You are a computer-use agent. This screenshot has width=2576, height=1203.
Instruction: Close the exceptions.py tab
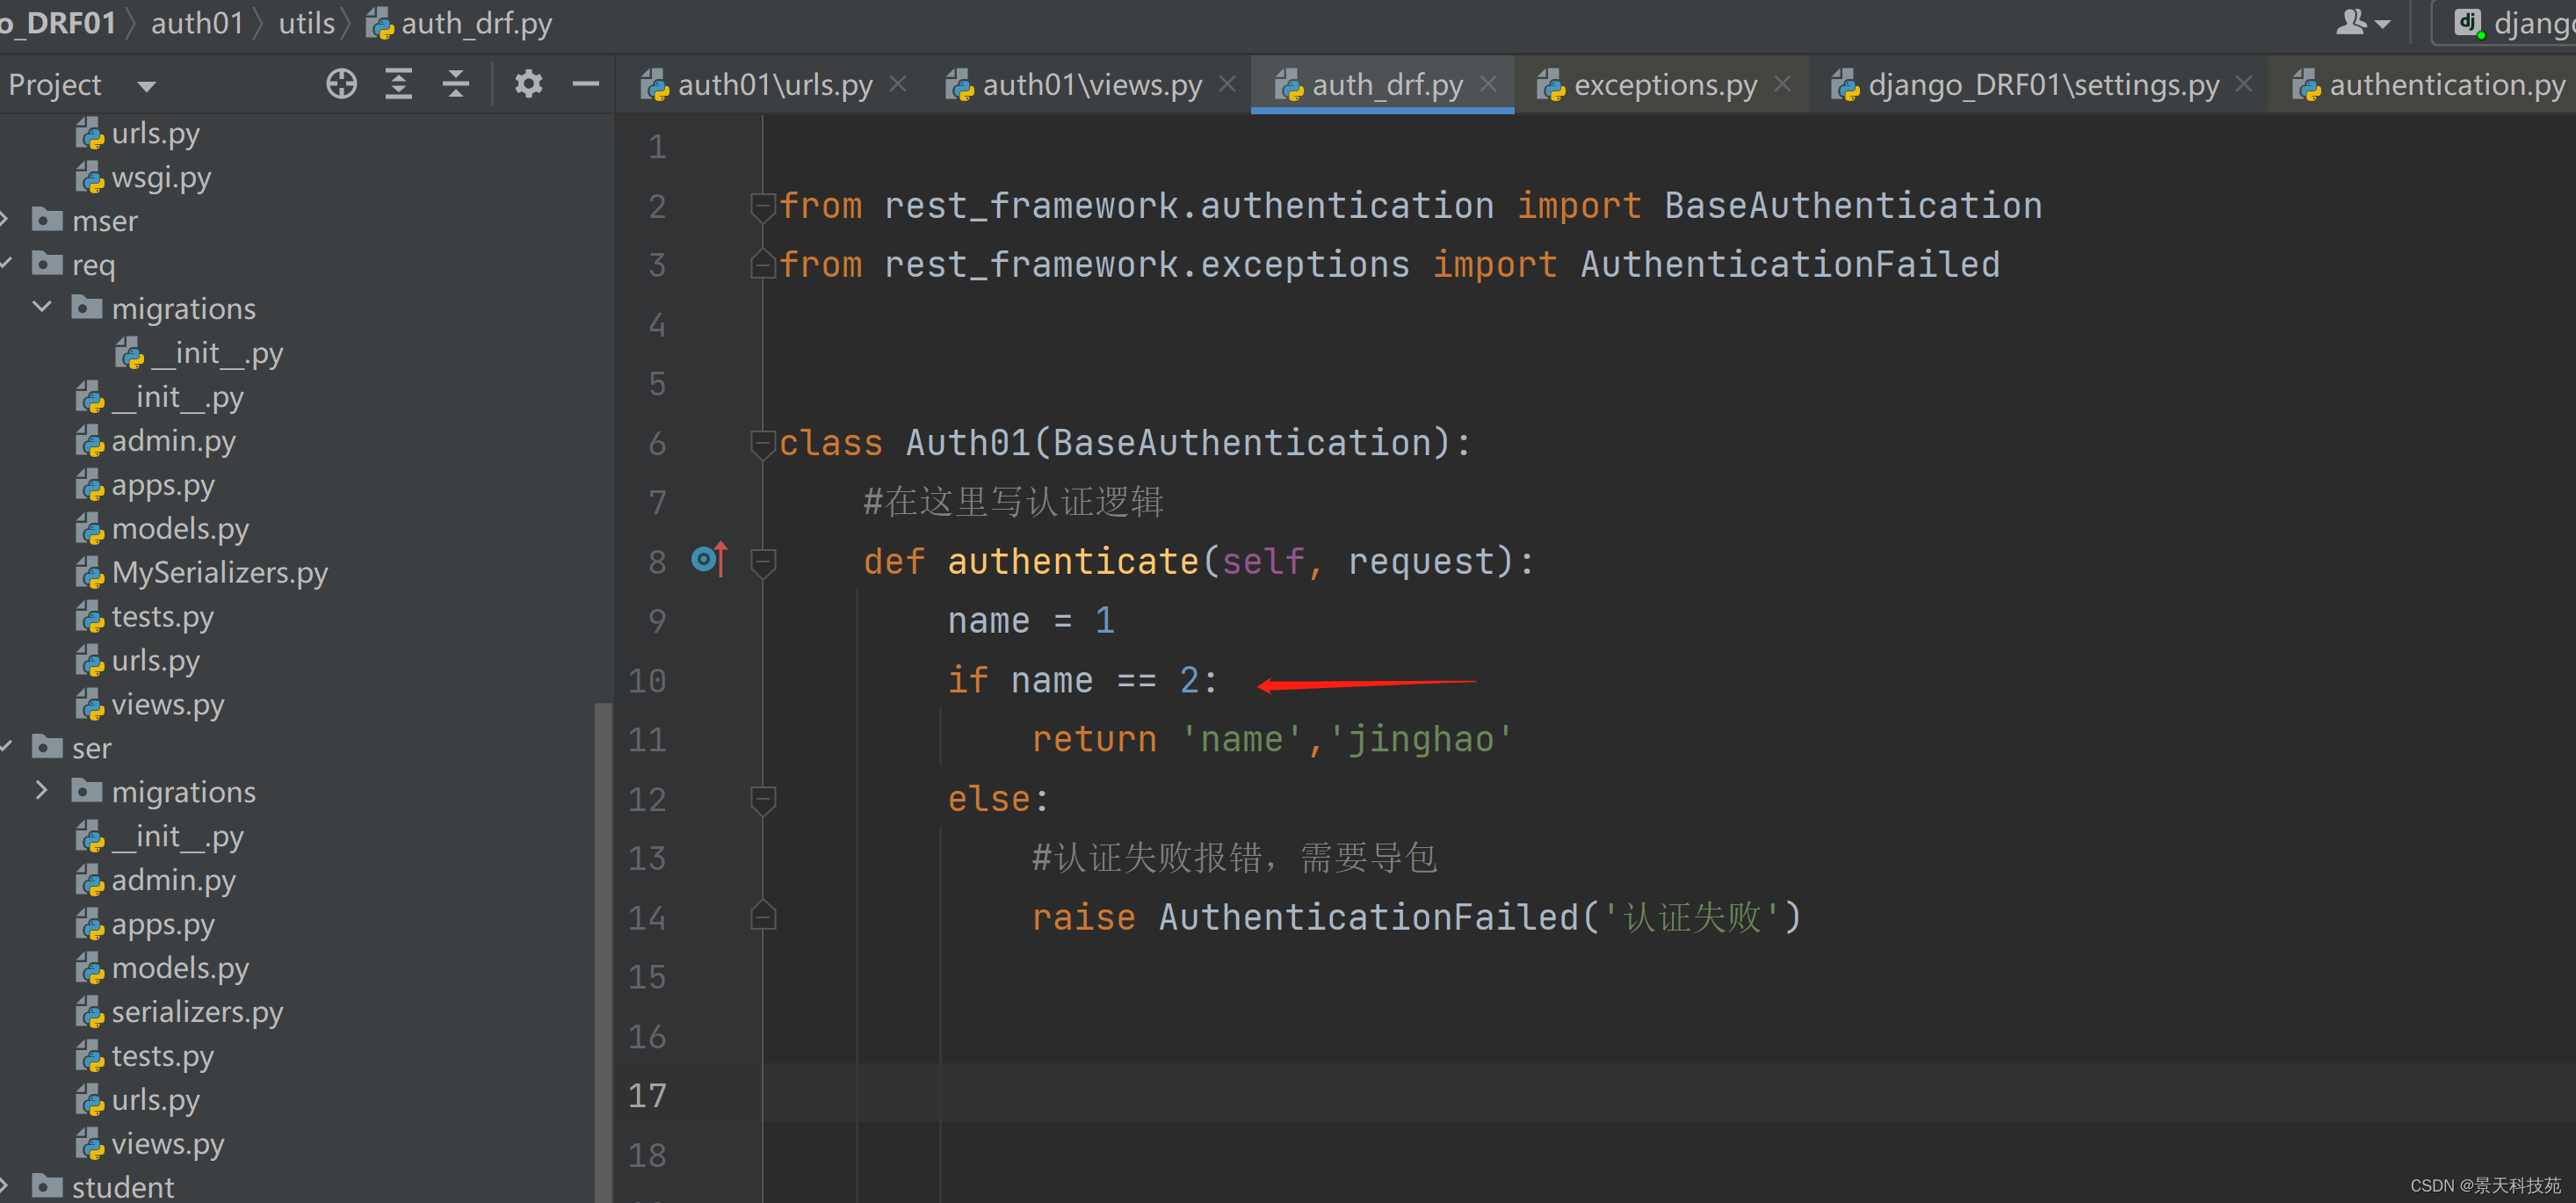(x=1782, y=84)
